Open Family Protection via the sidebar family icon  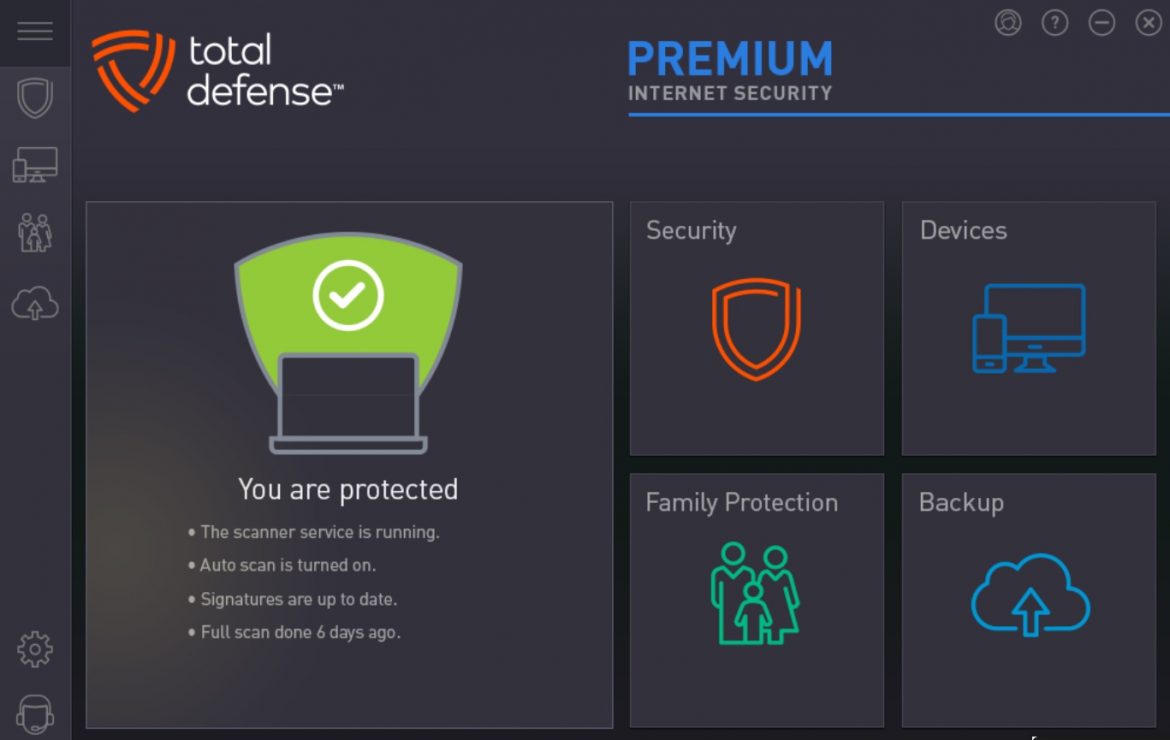(34, 233)
